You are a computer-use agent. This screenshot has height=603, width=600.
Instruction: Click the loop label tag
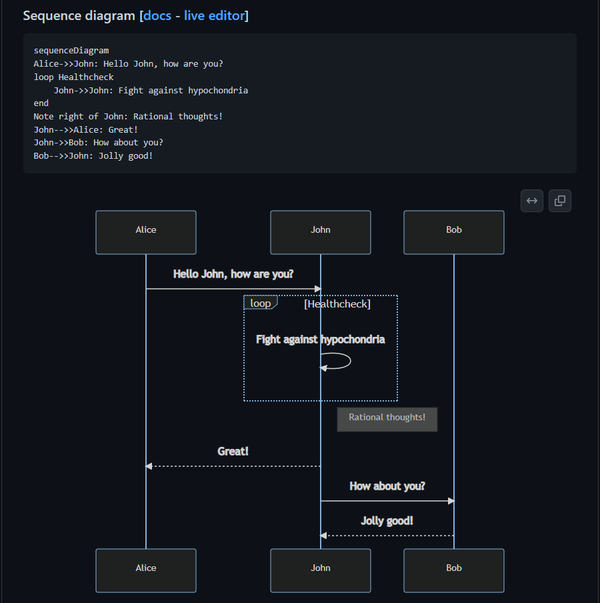click(x=260, y=303)
